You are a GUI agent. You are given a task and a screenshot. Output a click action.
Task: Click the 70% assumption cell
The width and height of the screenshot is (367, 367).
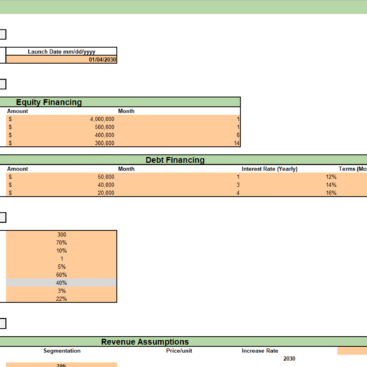tap(61, 243)
